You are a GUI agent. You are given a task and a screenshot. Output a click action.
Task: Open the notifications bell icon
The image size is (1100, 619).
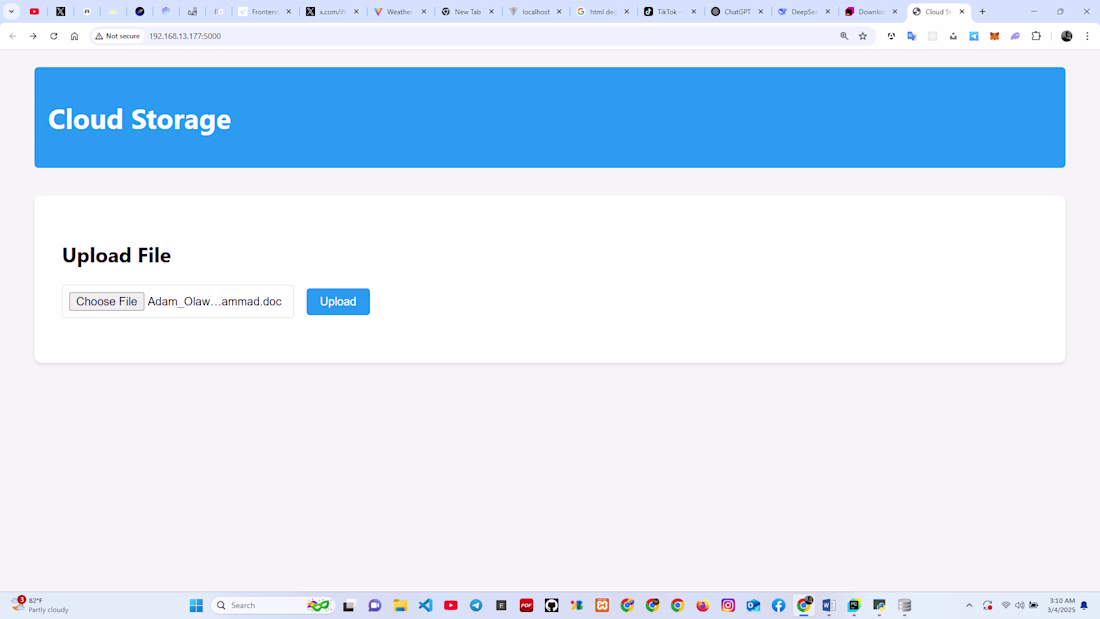click(1085, 605)
